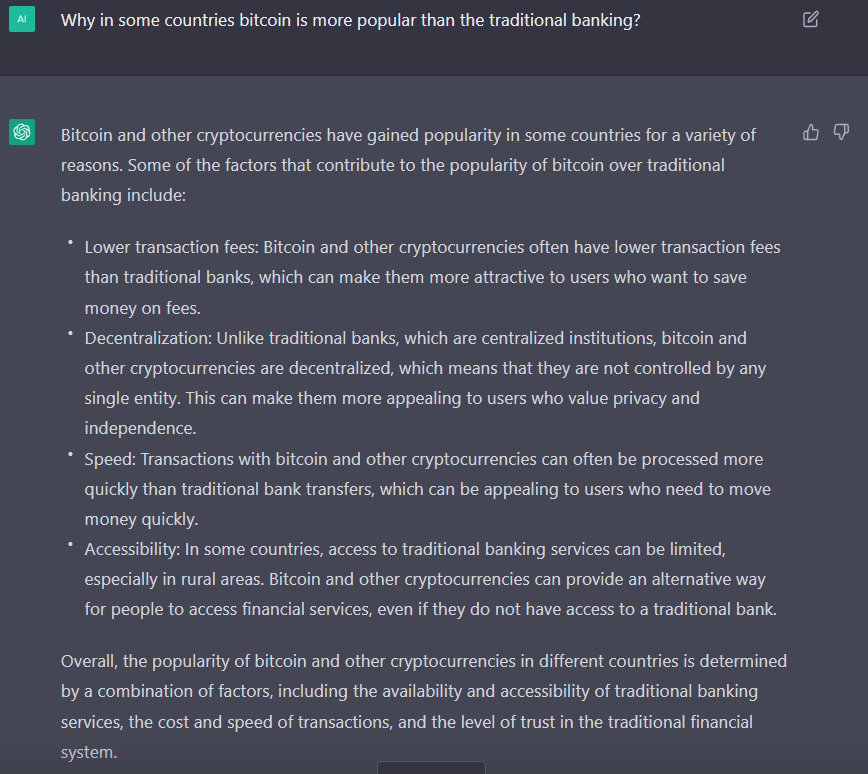The height and width of the screenshot is (774, 868).
Task: Click the 'Speed' bullet heading
Action: [x=110, y=460]
